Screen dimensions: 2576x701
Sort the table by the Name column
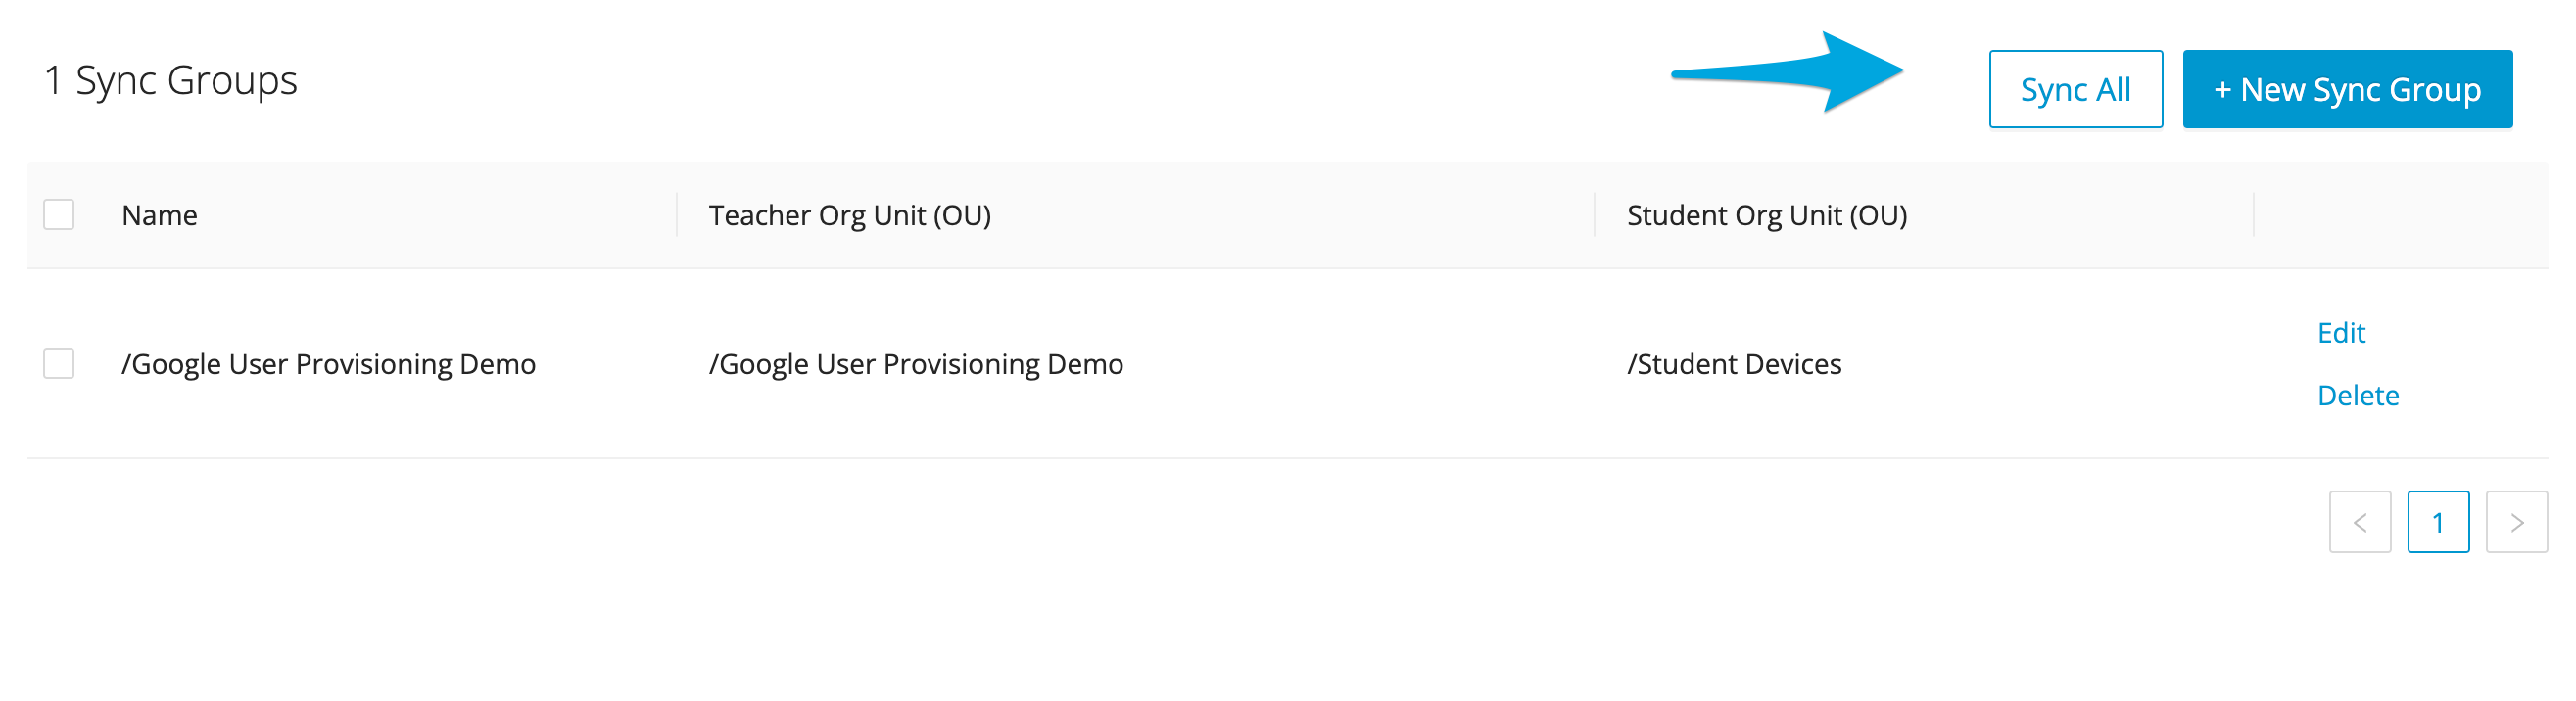point(160,214)
